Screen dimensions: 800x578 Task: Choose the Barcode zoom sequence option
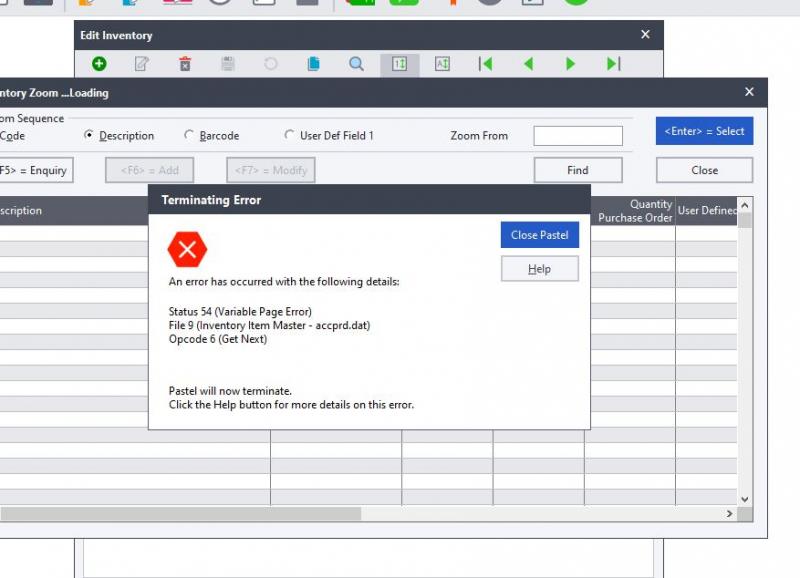(x=190, y=135)
